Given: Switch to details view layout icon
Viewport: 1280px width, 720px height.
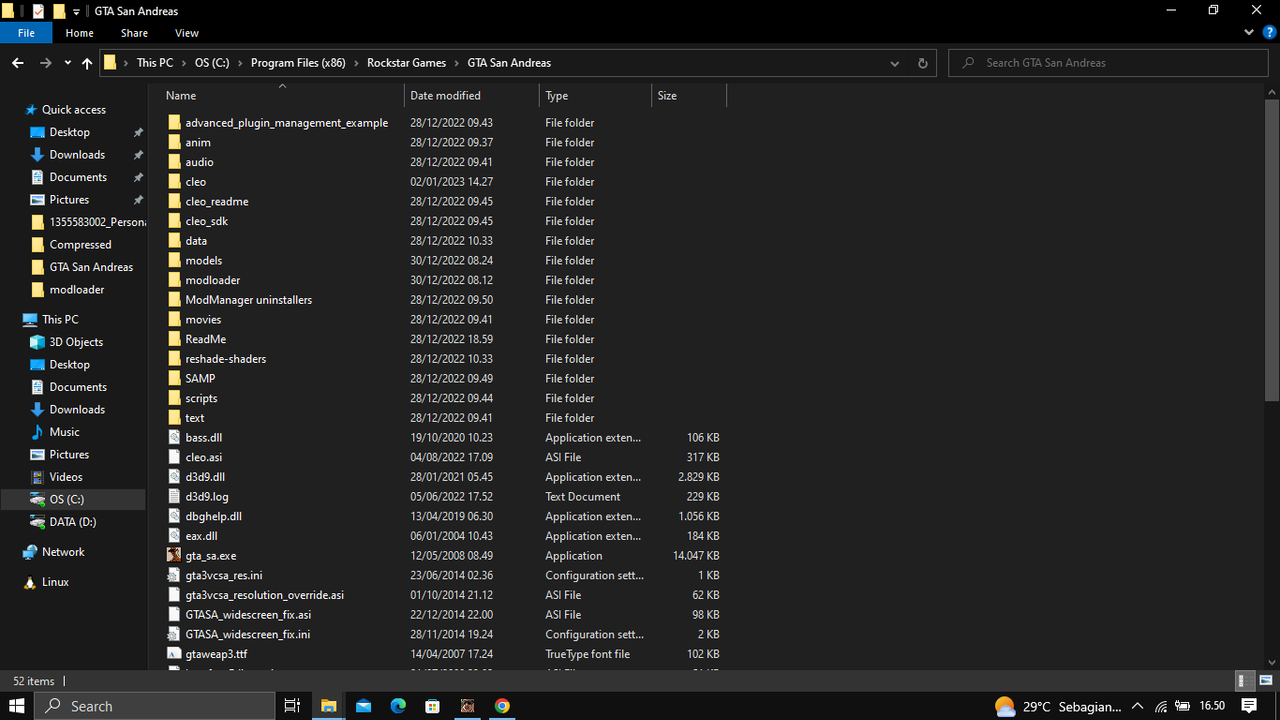Looking at the screenshot, I should click(x=1245, y=681).
